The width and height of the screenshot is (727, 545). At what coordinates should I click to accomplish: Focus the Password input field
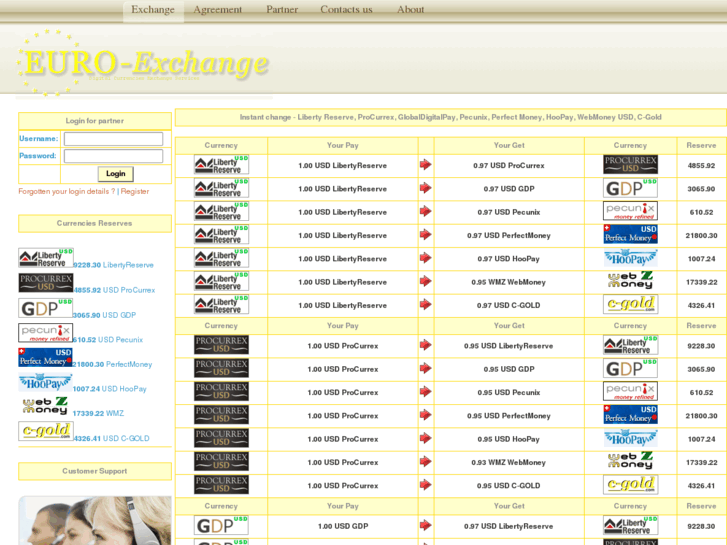pos(113,156)
